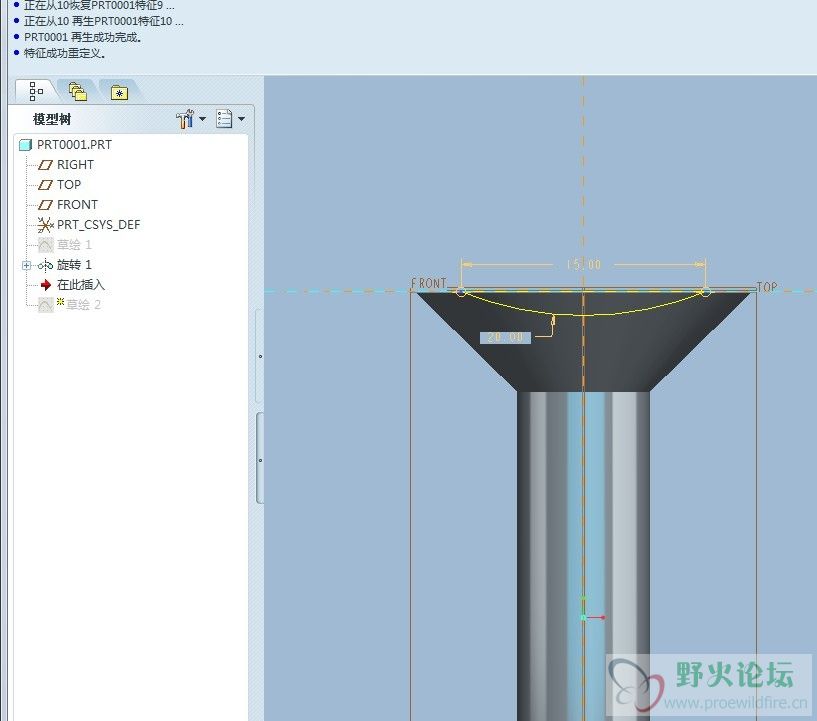Click the PRT0001.PRT part icon
The width and height of the screenshot is (817, 721).
coord(26,144)
